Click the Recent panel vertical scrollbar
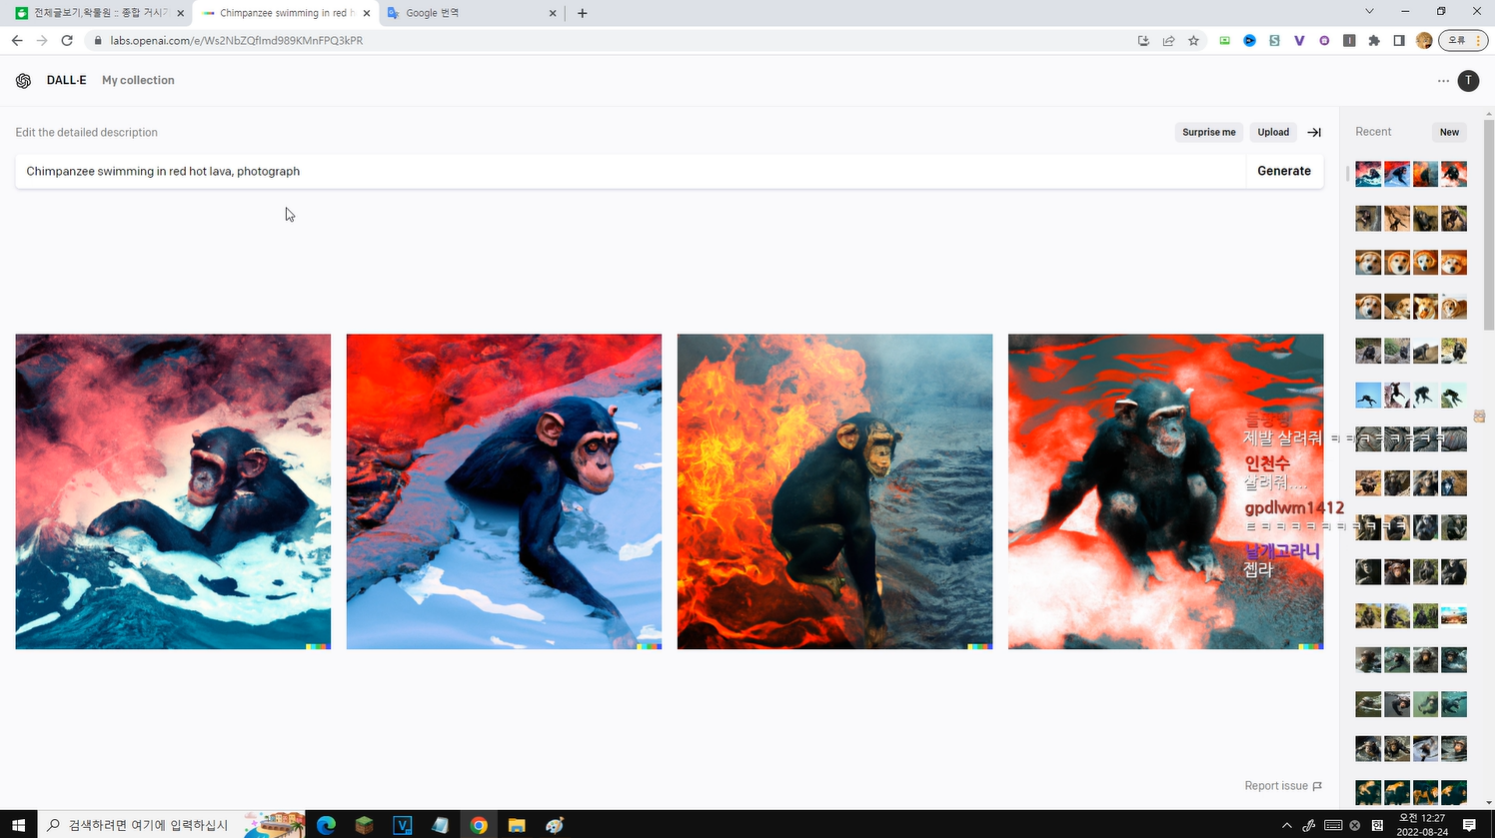This screenshot has width=1495, height=838. 1489,225
